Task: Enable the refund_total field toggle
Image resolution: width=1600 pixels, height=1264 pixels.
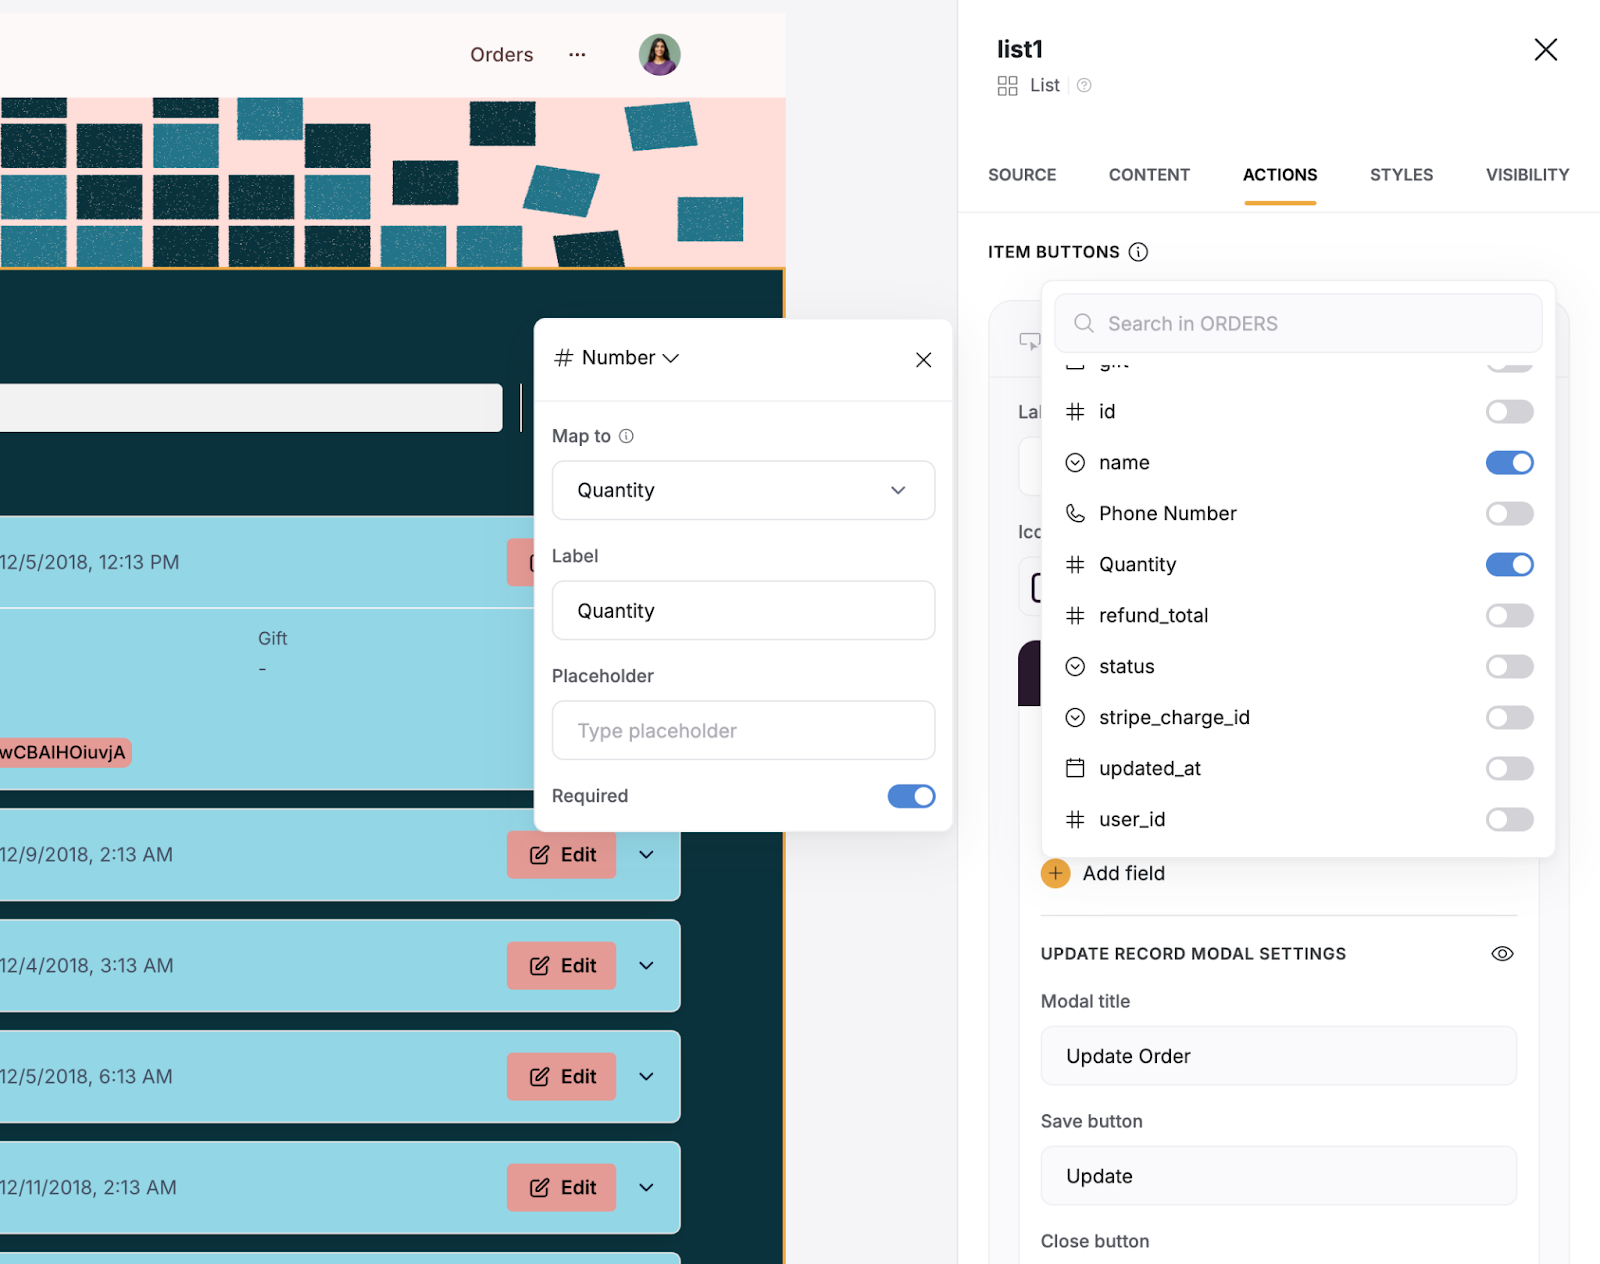Action: pos(1508,616)
